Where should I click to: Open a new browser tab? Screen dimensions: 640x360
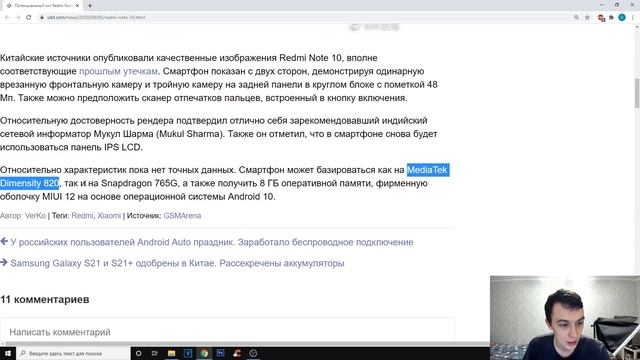tap(90, 6)
